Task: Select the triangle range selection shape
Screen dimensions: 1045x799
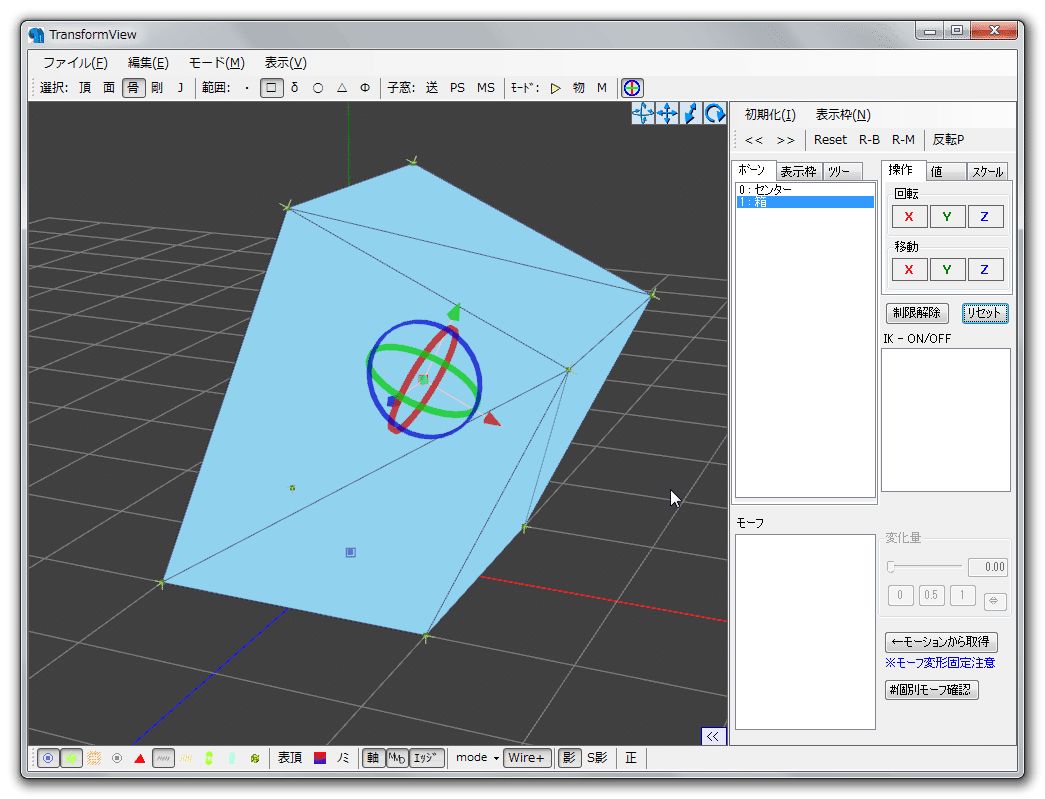Action: (342, 88)
